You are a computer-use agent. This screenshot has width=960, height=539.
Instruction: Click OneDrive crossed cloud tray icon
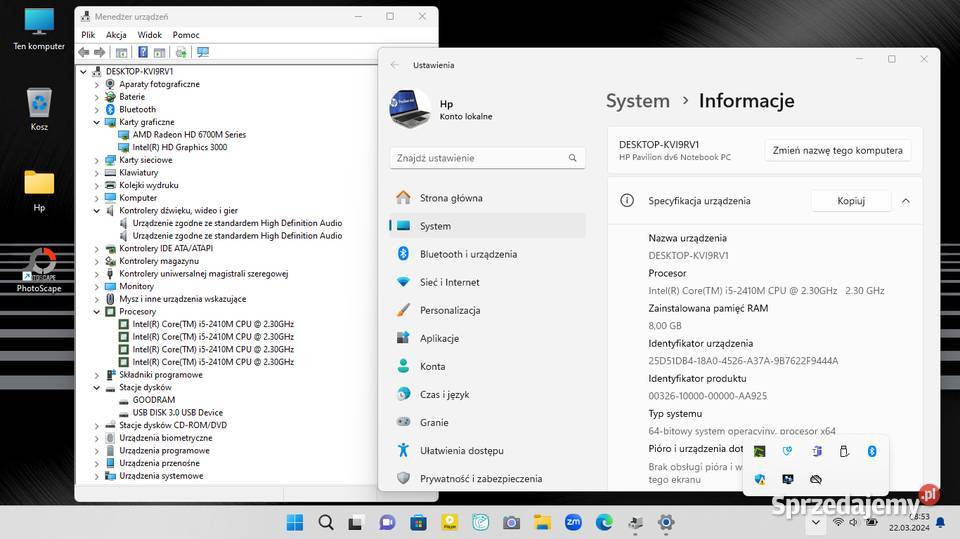click(816, 479)
